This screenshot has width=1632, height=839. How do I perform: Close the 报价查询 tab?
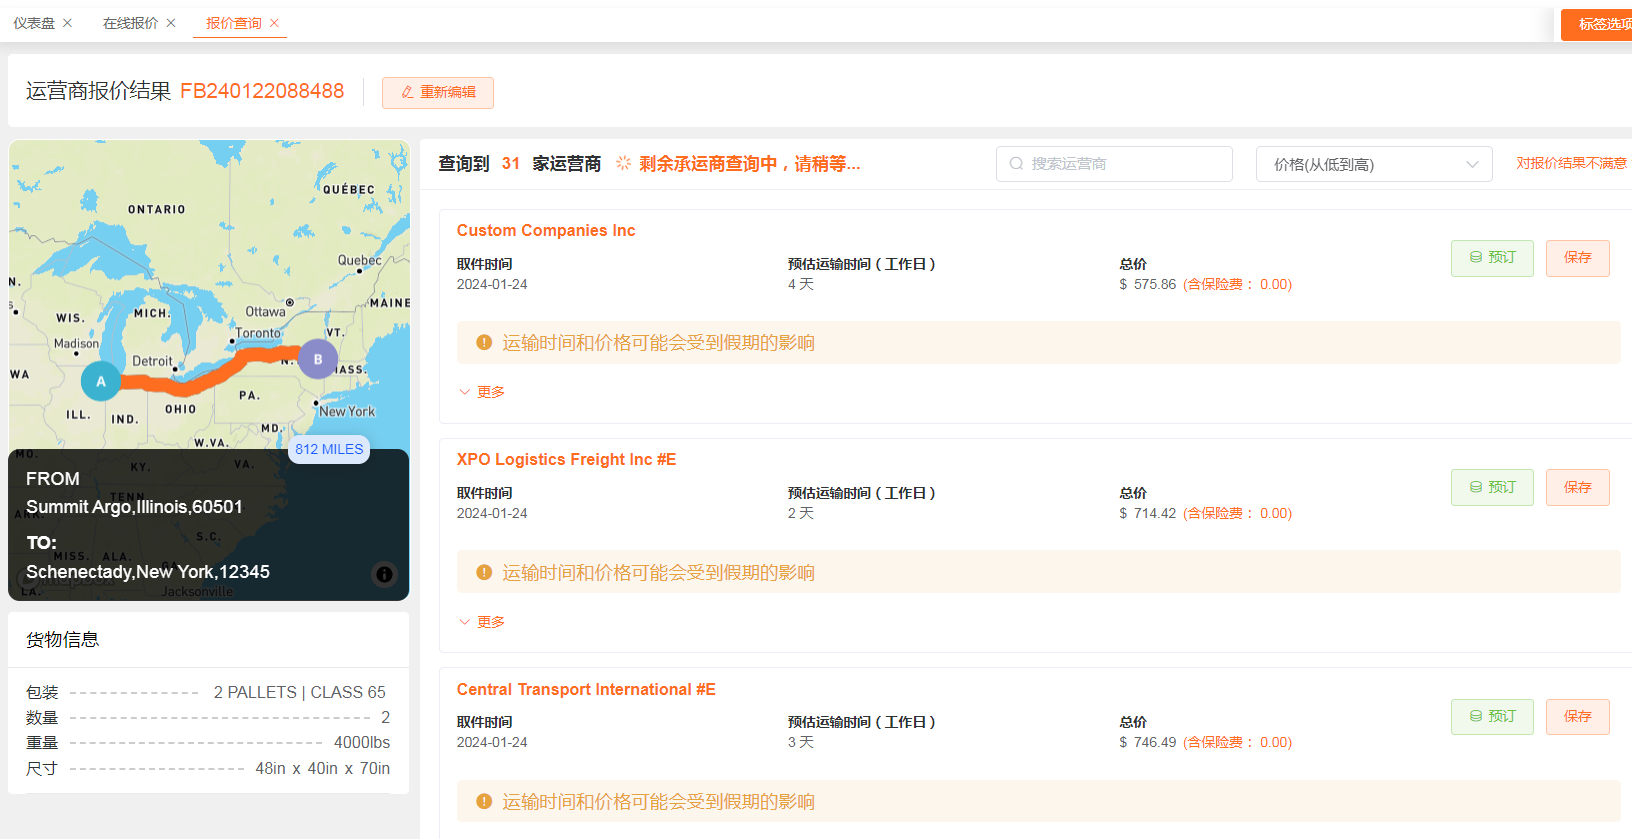tap(275, 23)
